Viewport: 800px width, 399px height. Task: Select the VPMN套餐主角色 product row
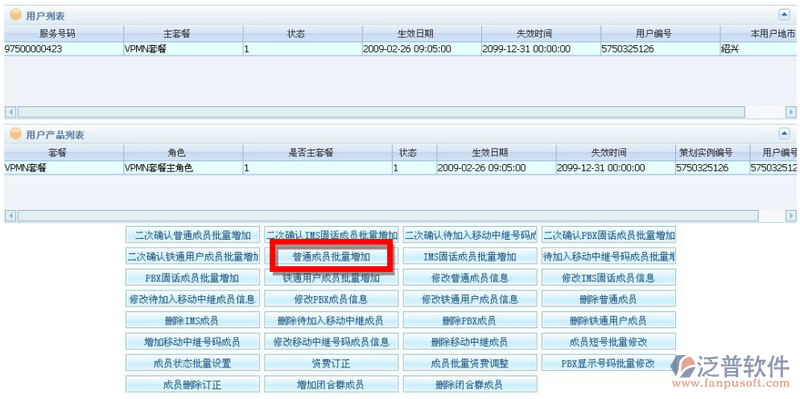tap(400, 168)
